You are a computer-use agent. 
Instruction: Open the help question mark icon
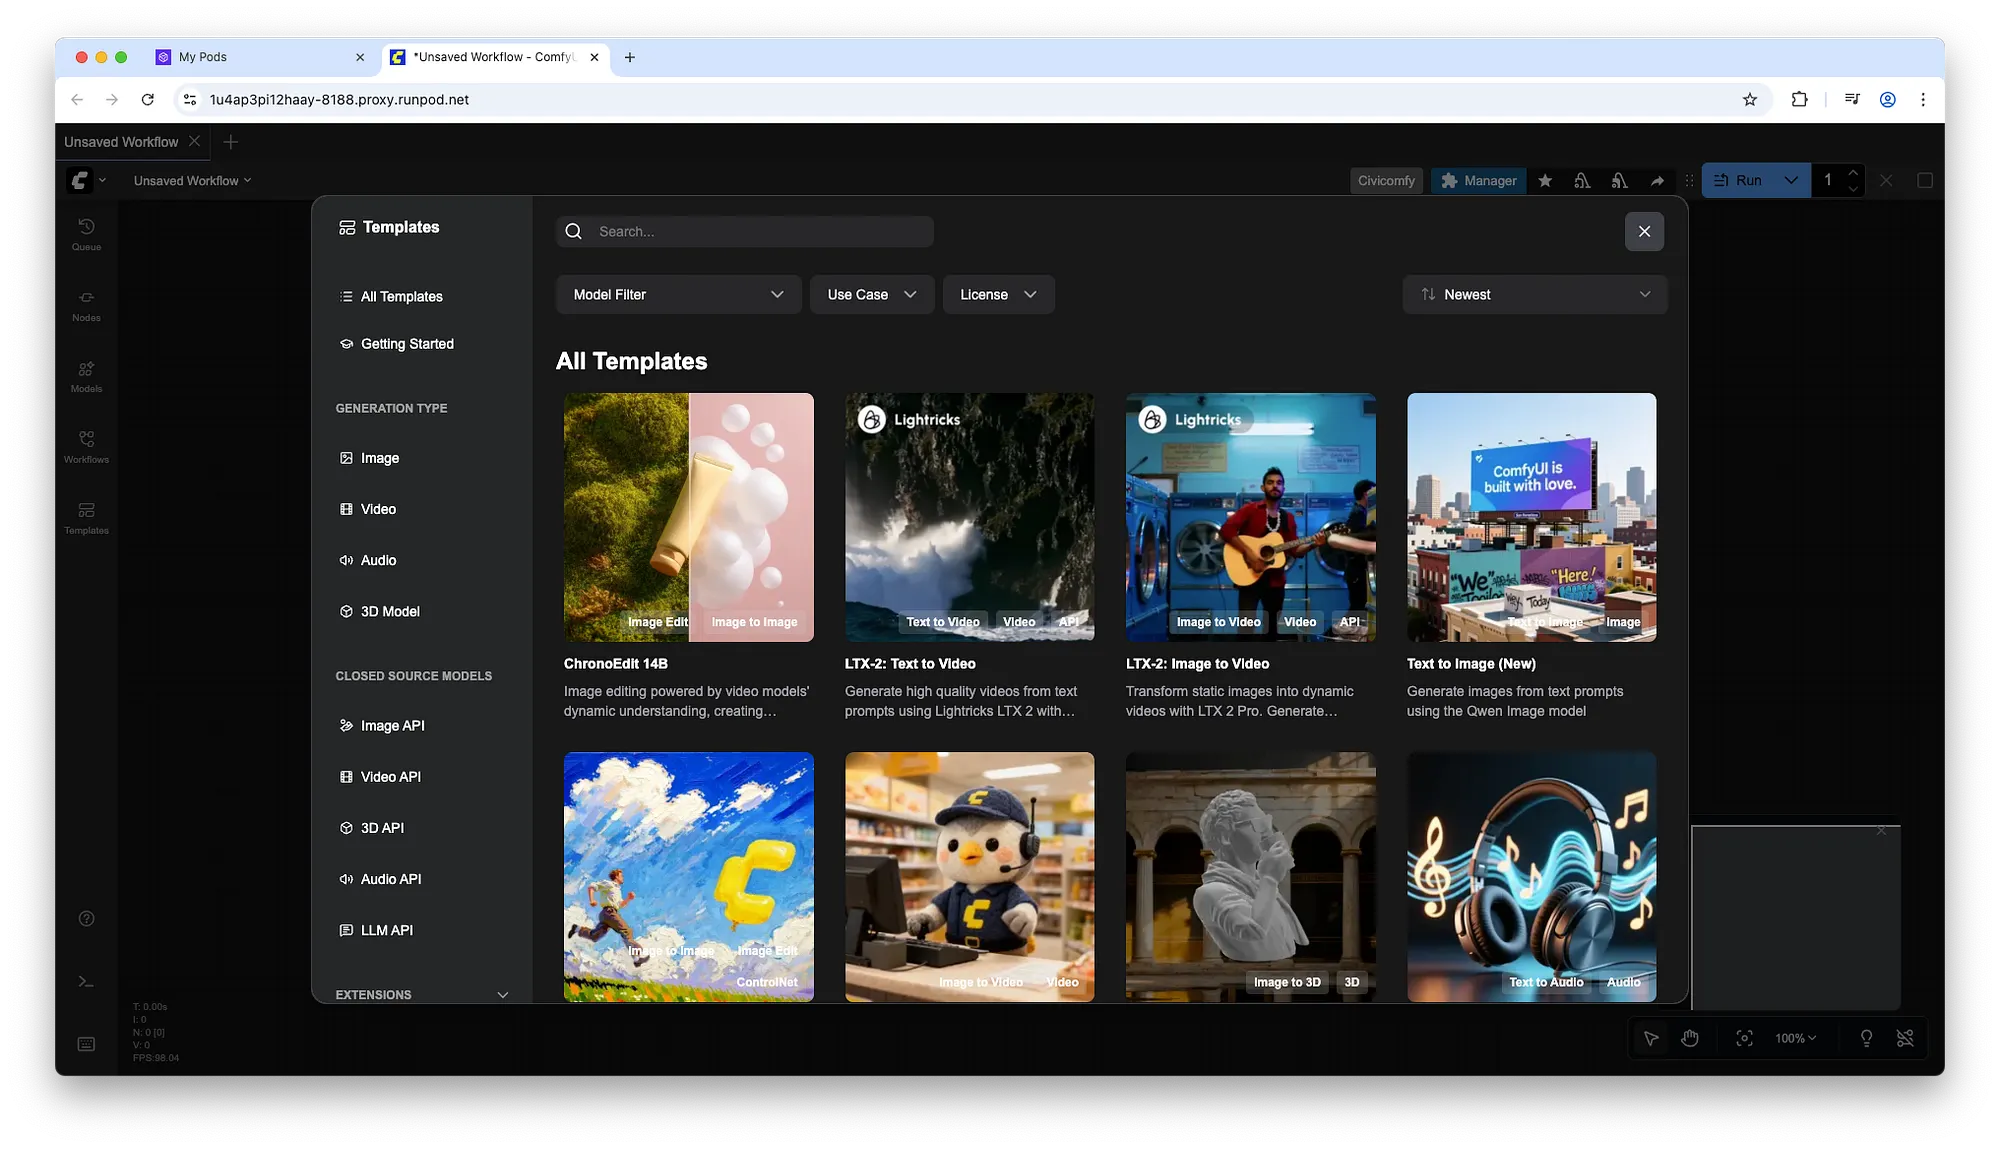pos(86,918)
